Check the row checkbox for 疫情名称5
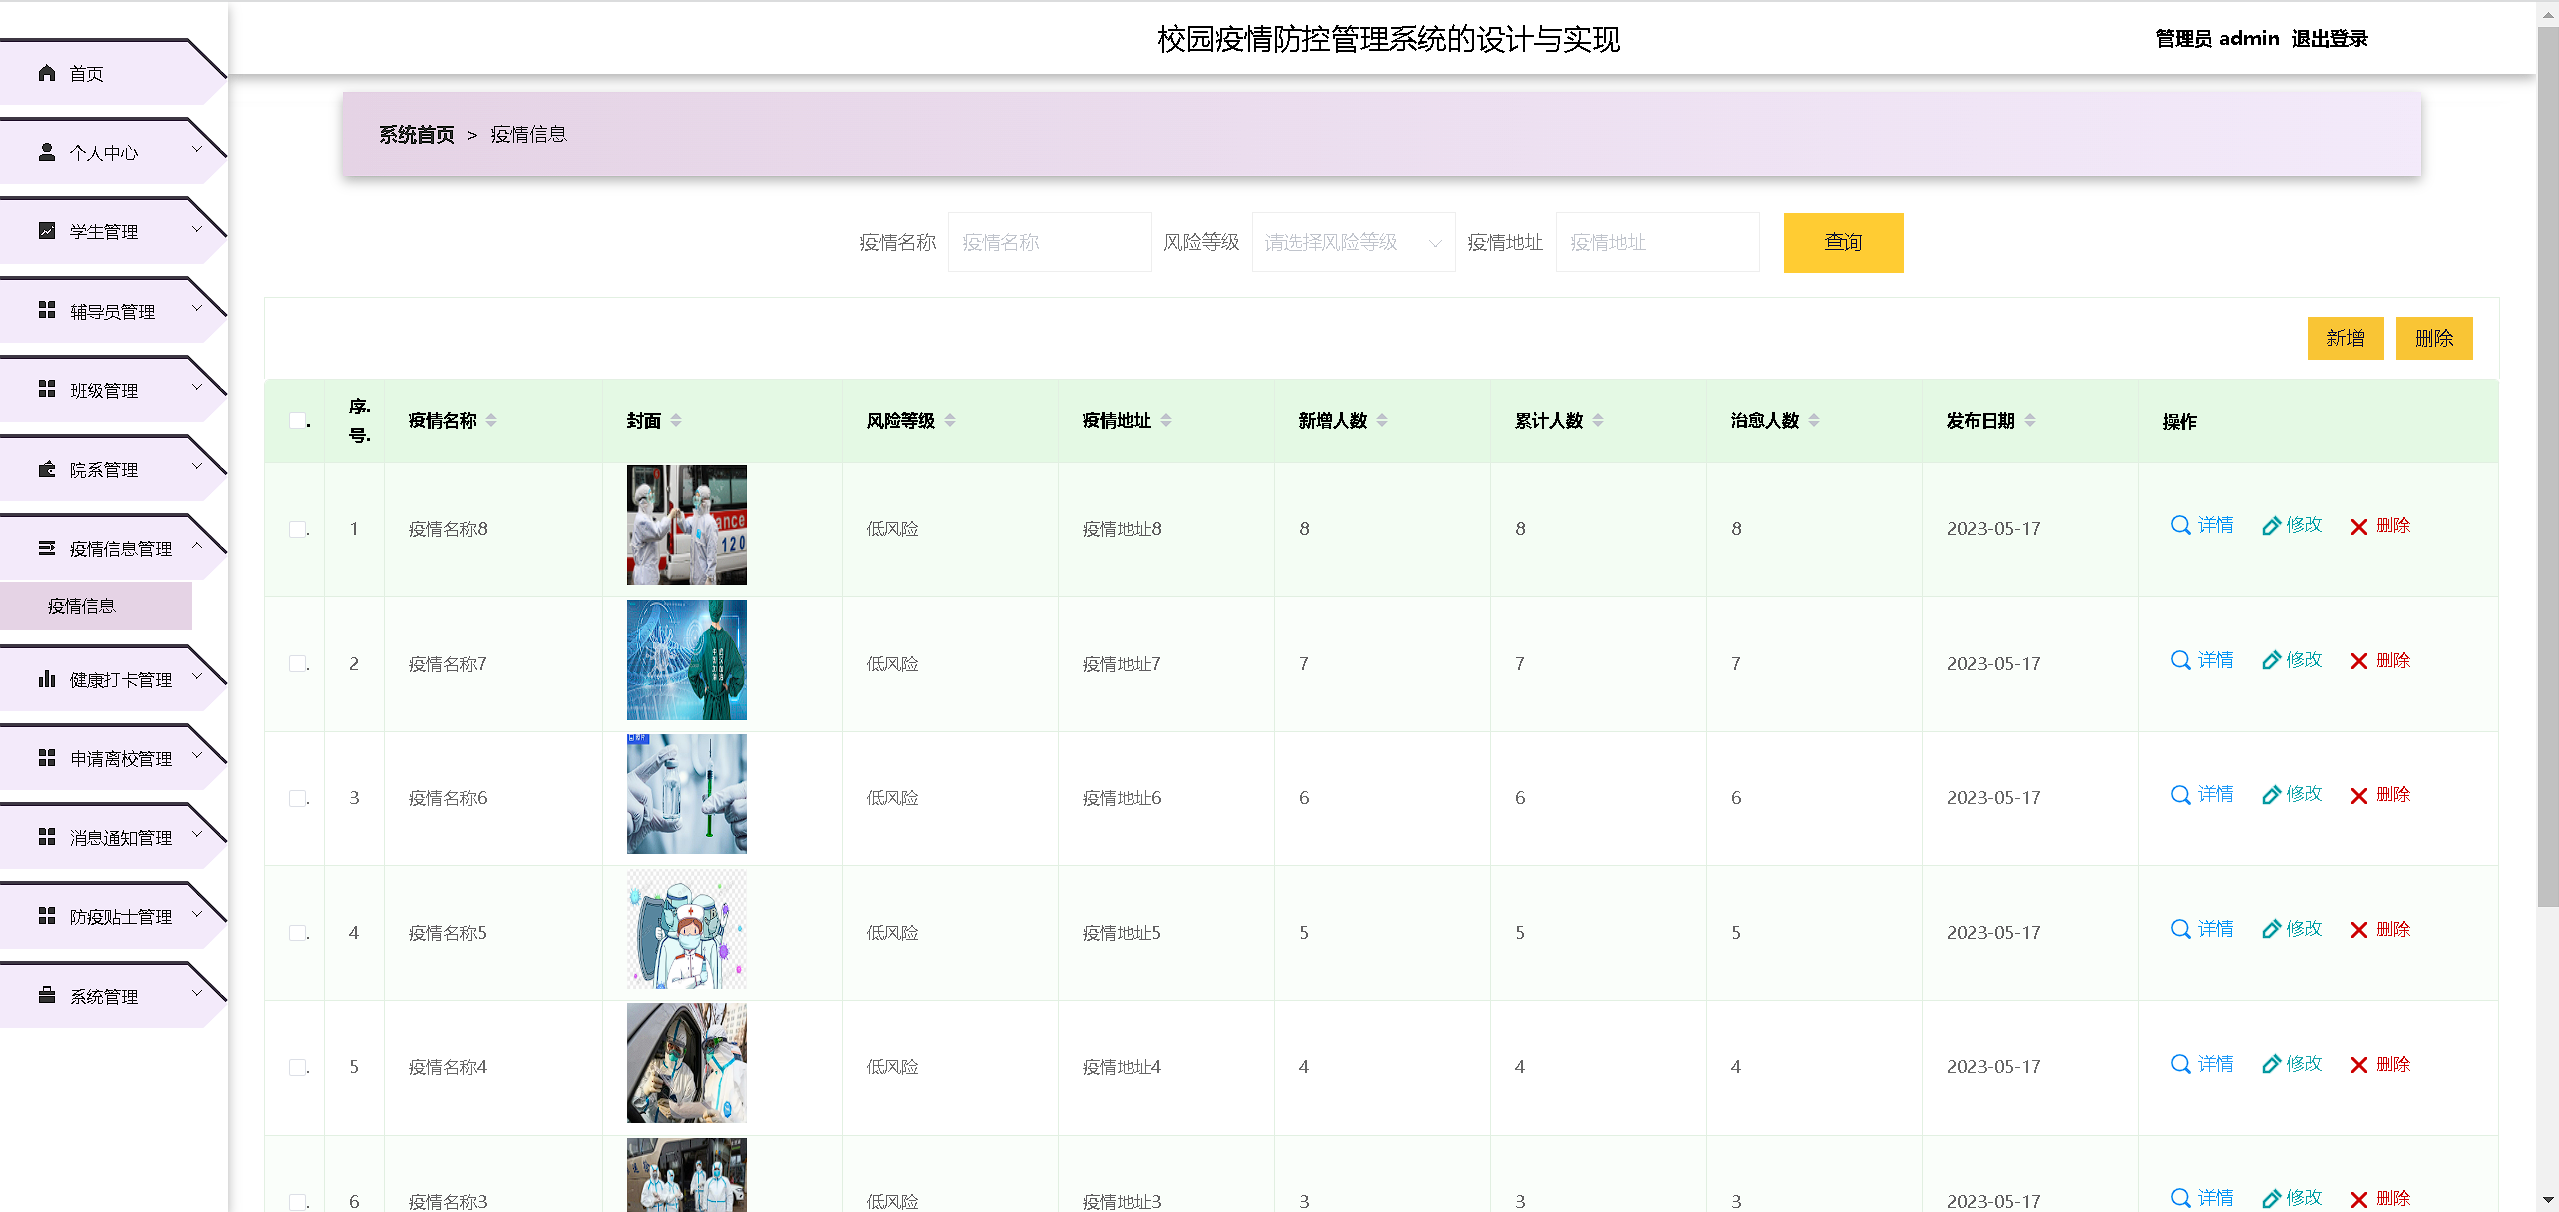This screenshot has width=2559, height=1212. click(x=298, y=933)
